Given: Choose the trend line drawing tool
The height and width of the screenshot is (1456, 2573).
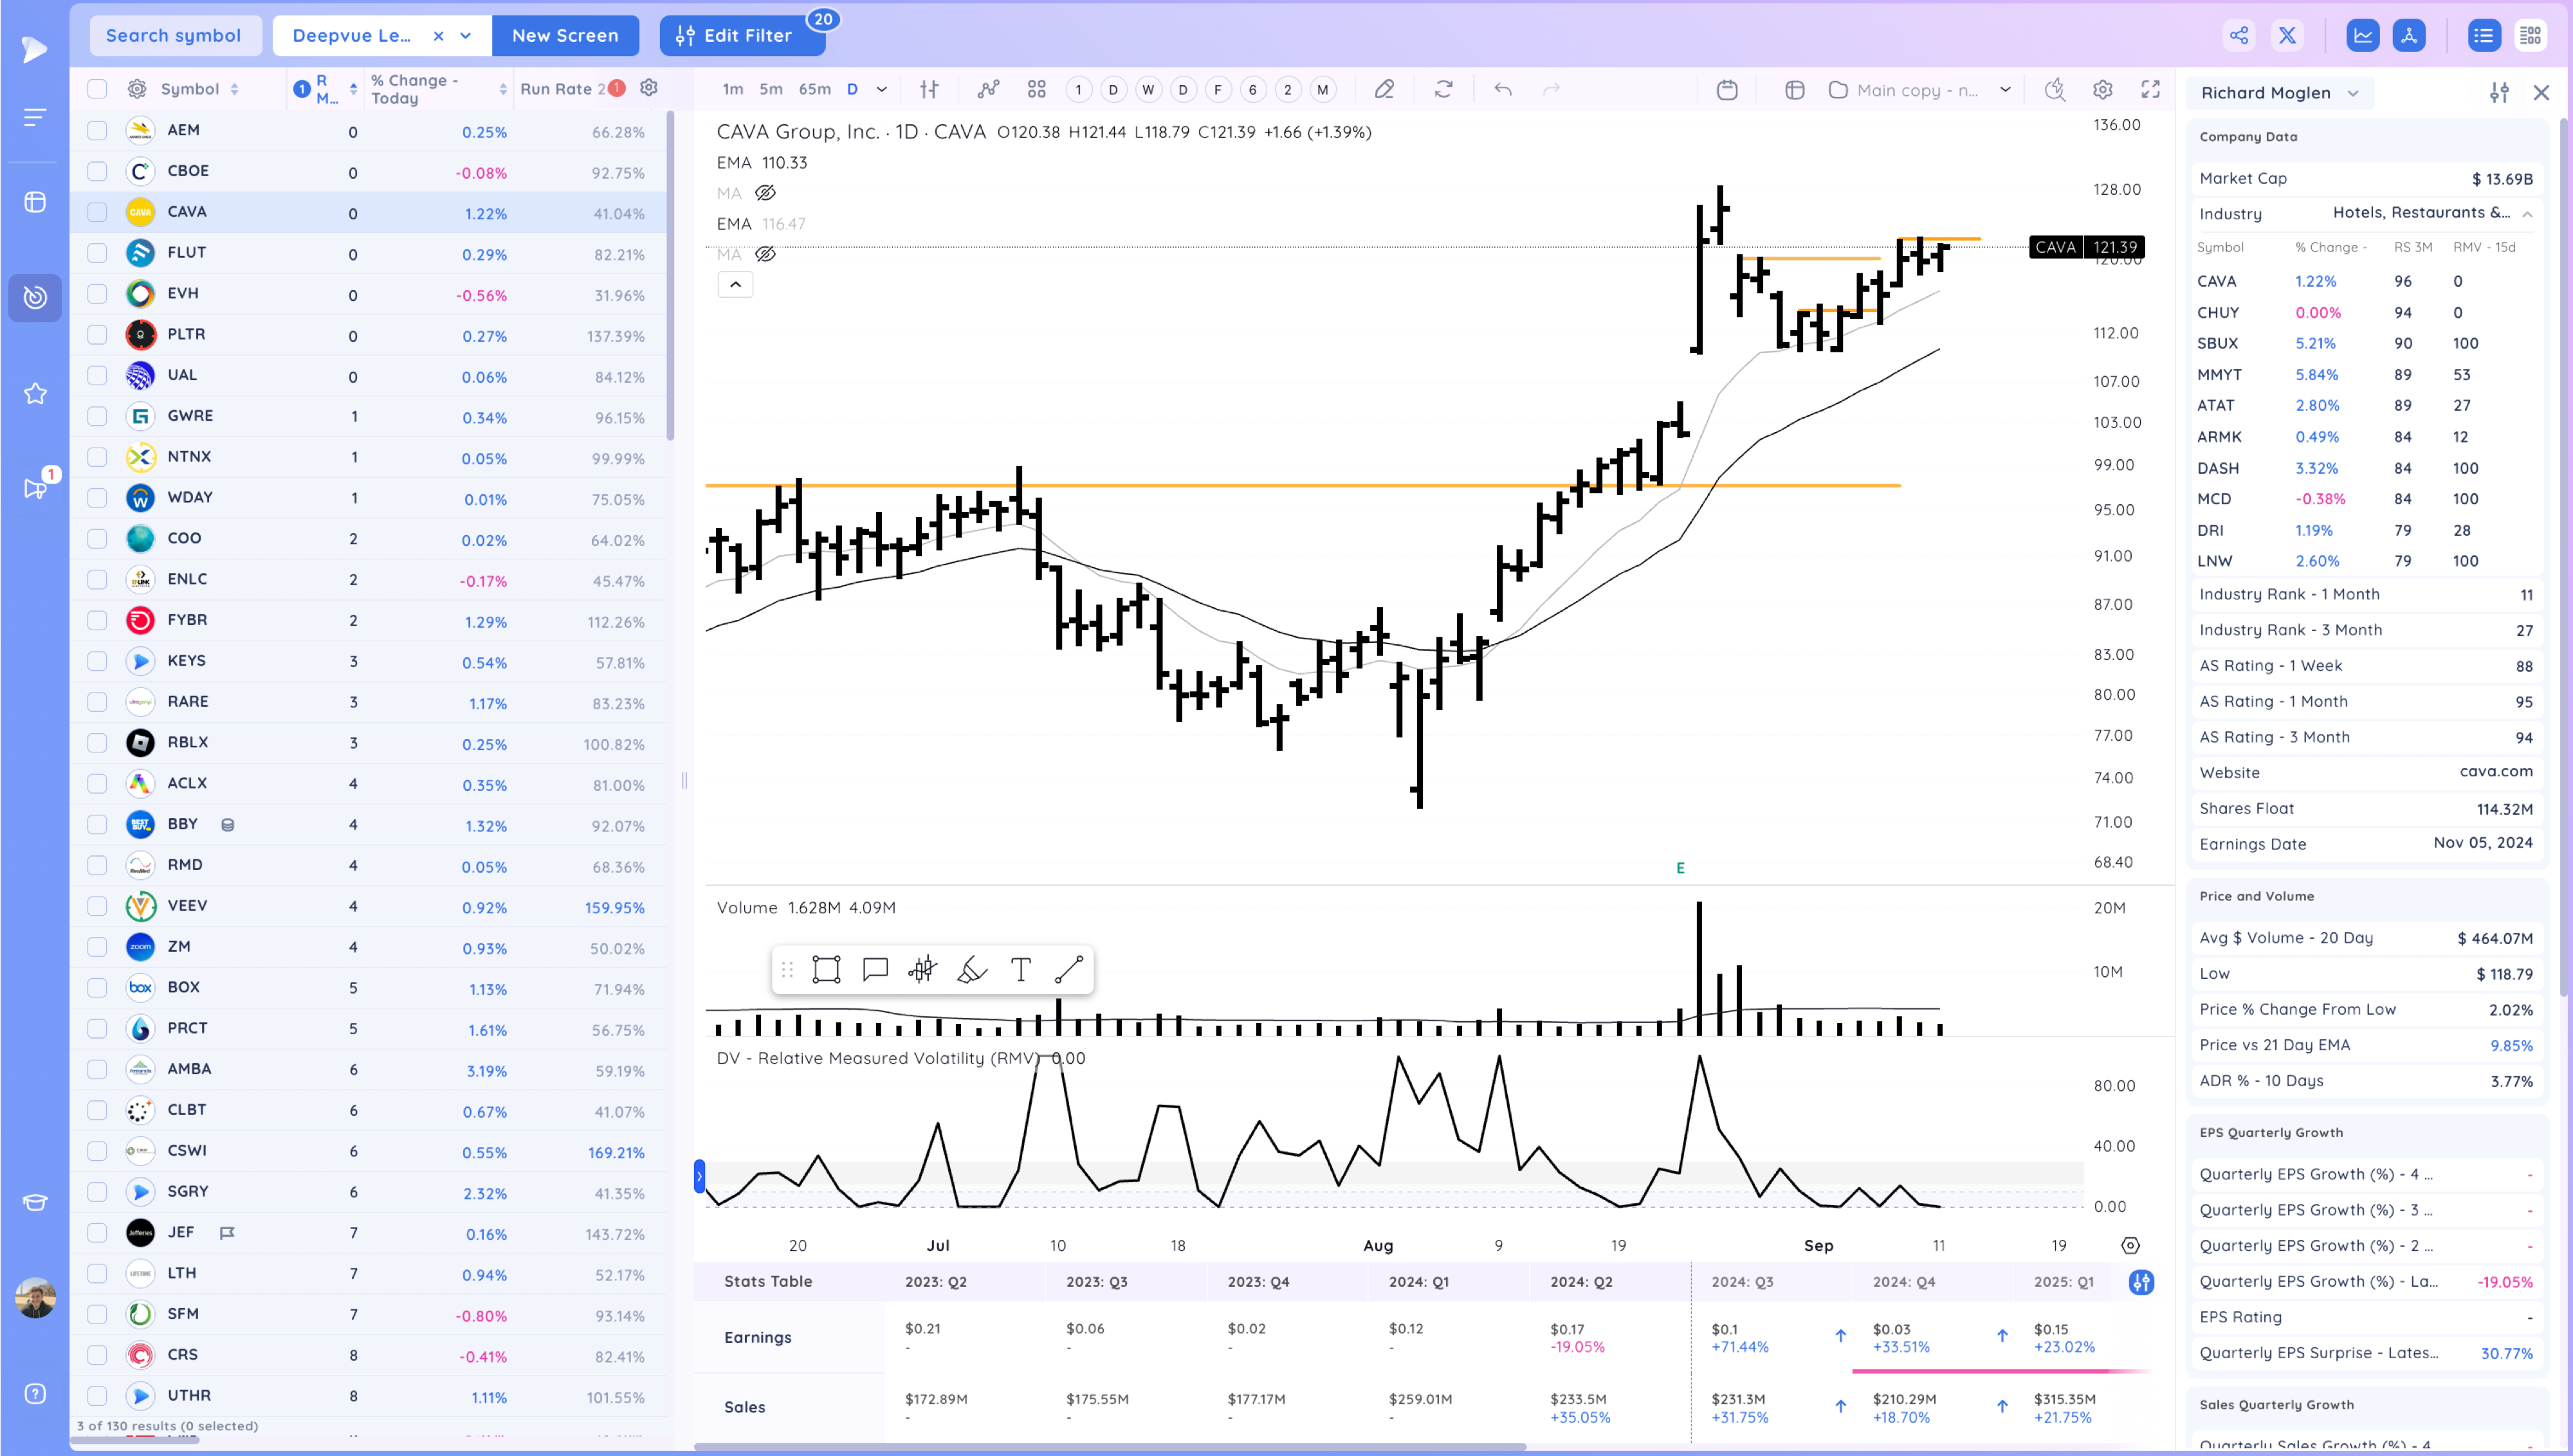Looking at the screenshot, I should click(1068, 969).
